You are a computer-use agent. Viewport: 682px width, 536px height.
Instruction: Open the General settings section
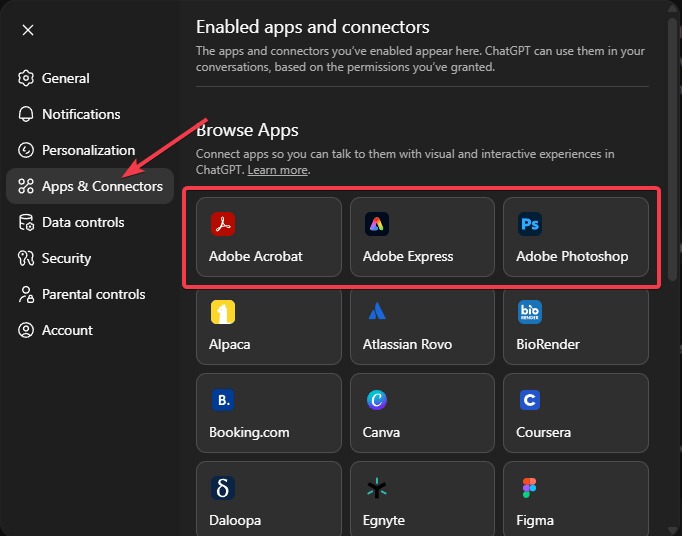click(x=65, y=78)
